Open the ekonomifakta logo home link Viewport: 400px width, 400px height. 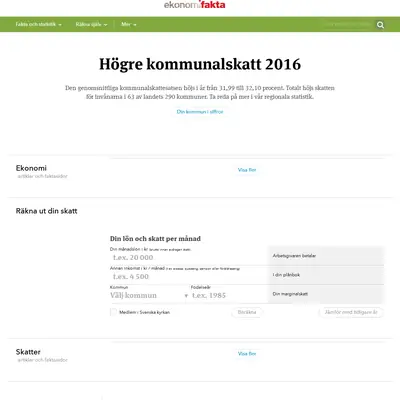point(195,5)
